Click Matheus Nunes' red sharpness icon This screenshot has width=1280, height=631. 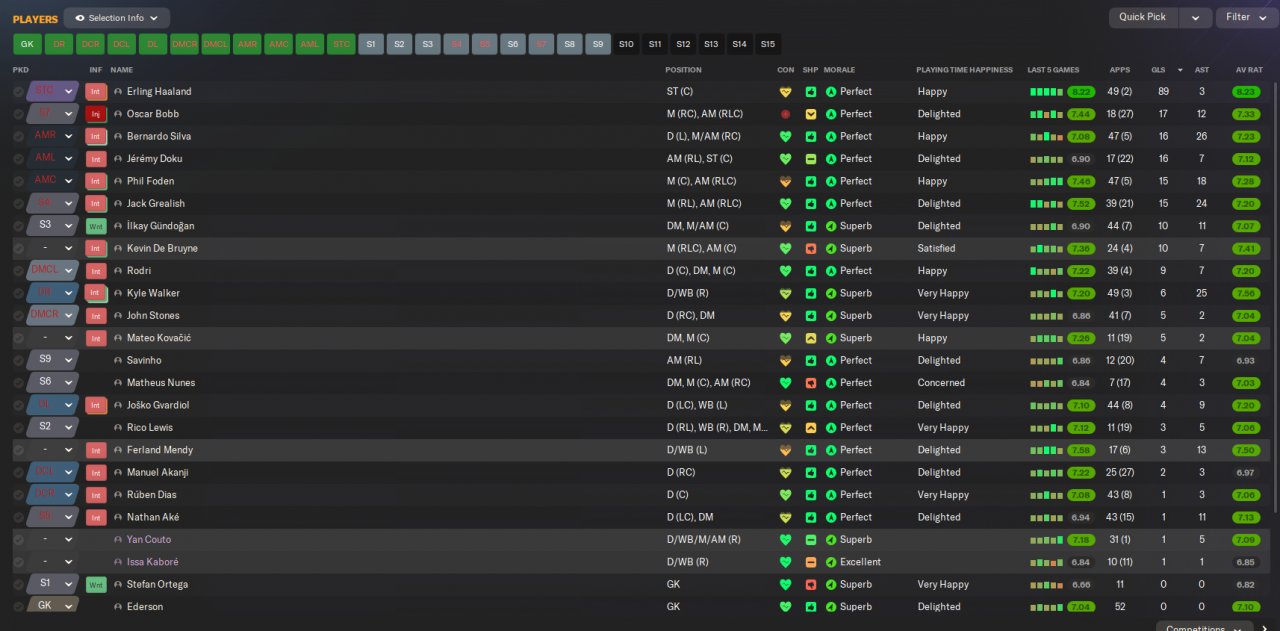click(x=811, y=383)
